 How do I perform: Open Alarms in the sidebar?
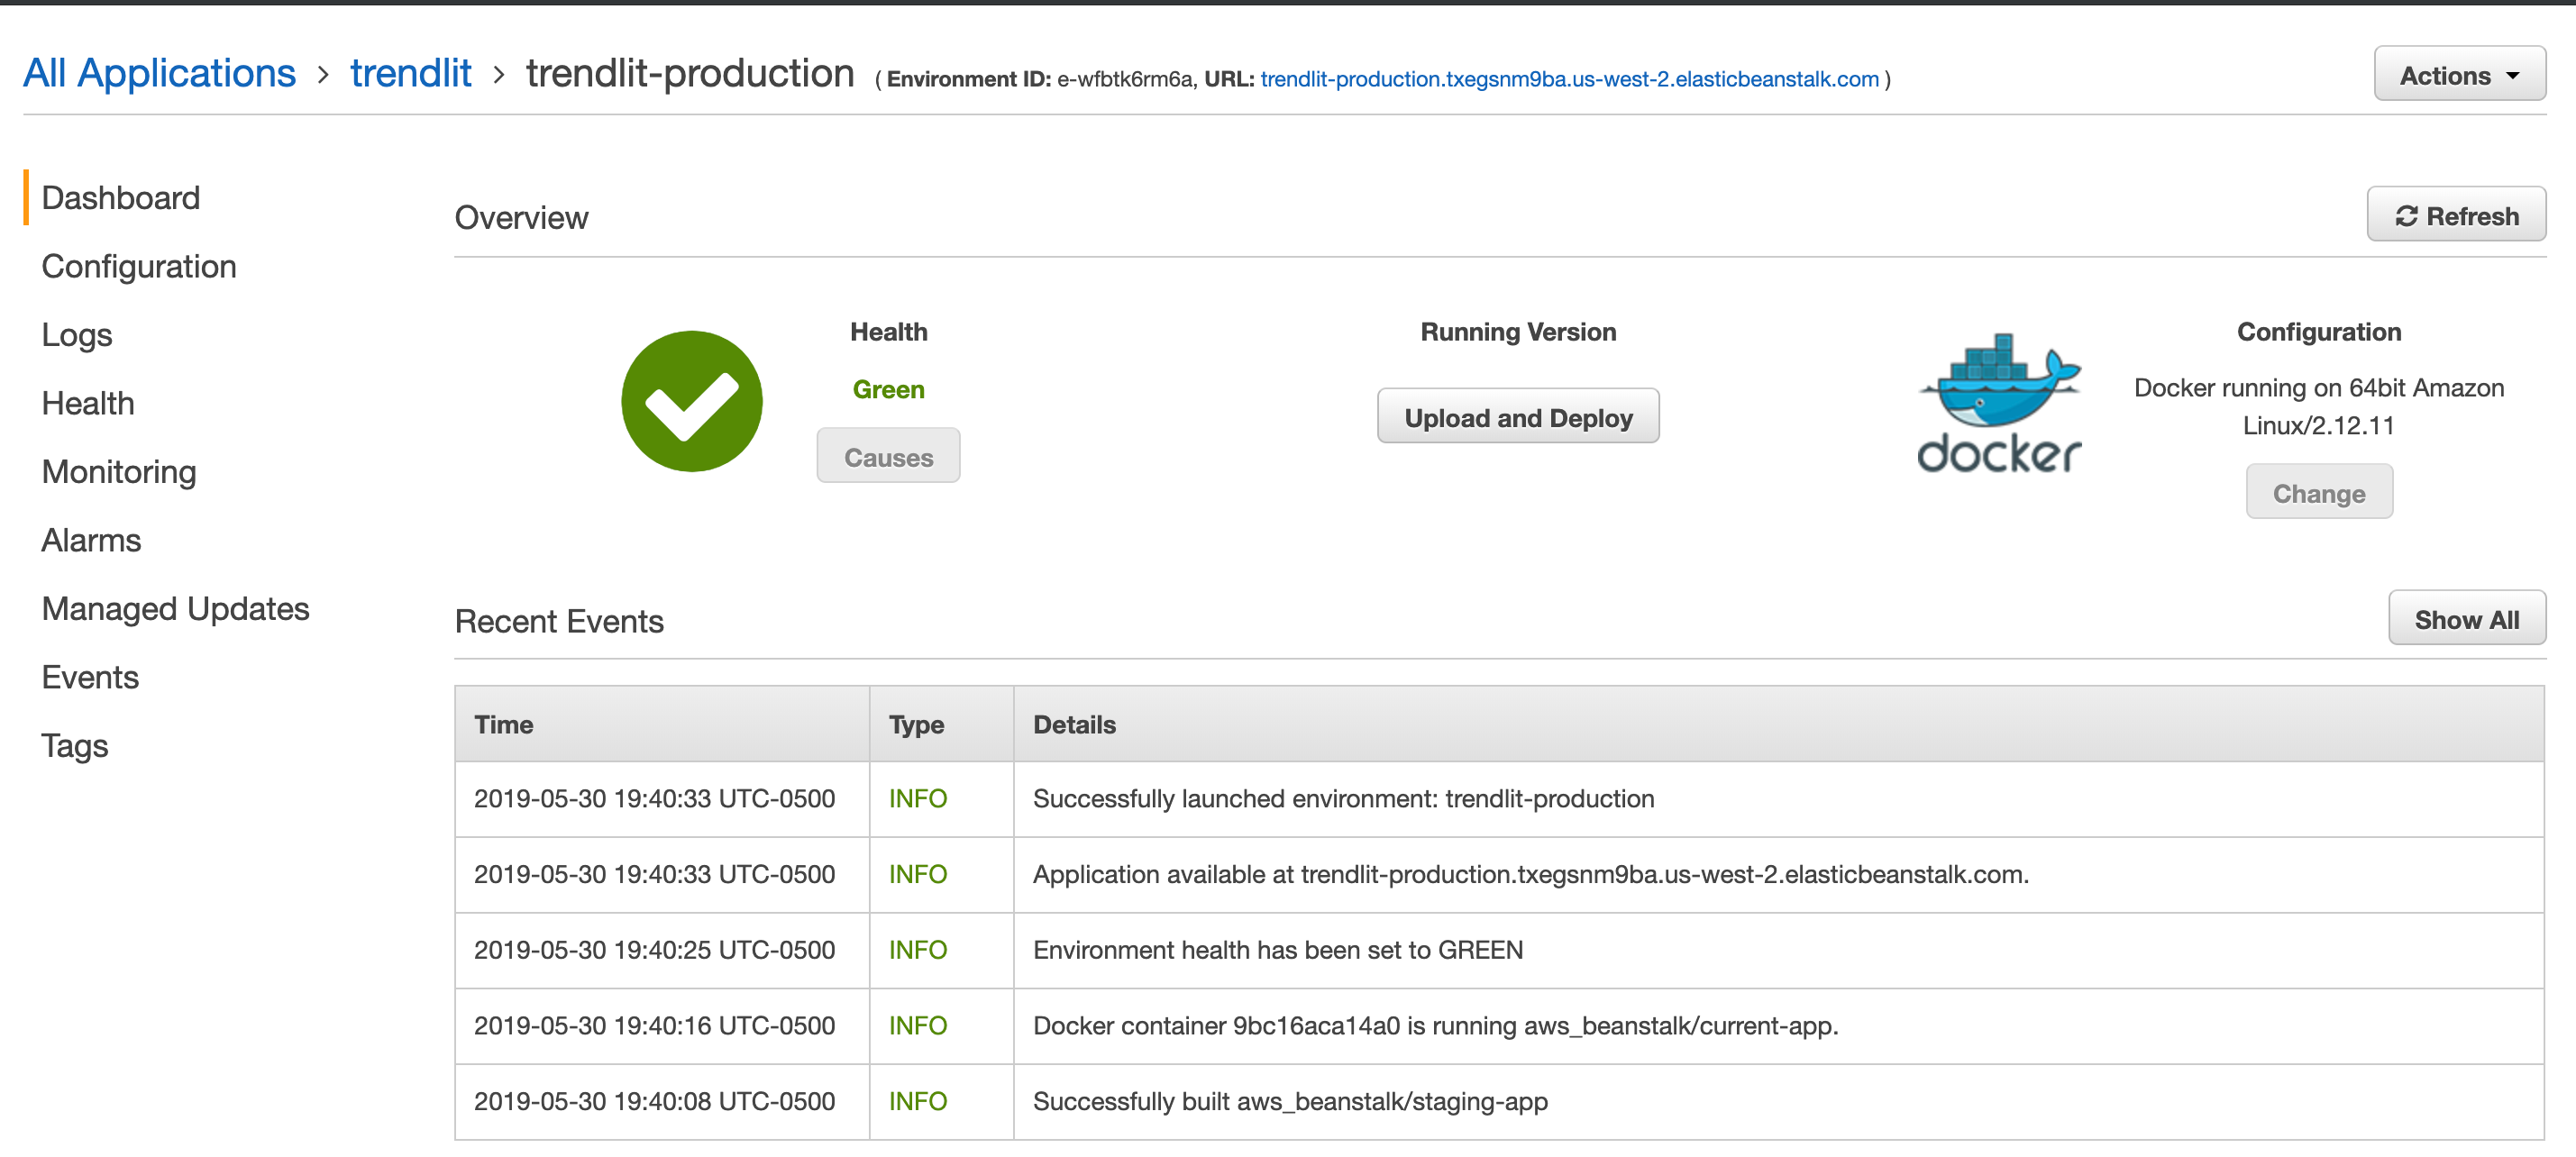tap(91, 540)
